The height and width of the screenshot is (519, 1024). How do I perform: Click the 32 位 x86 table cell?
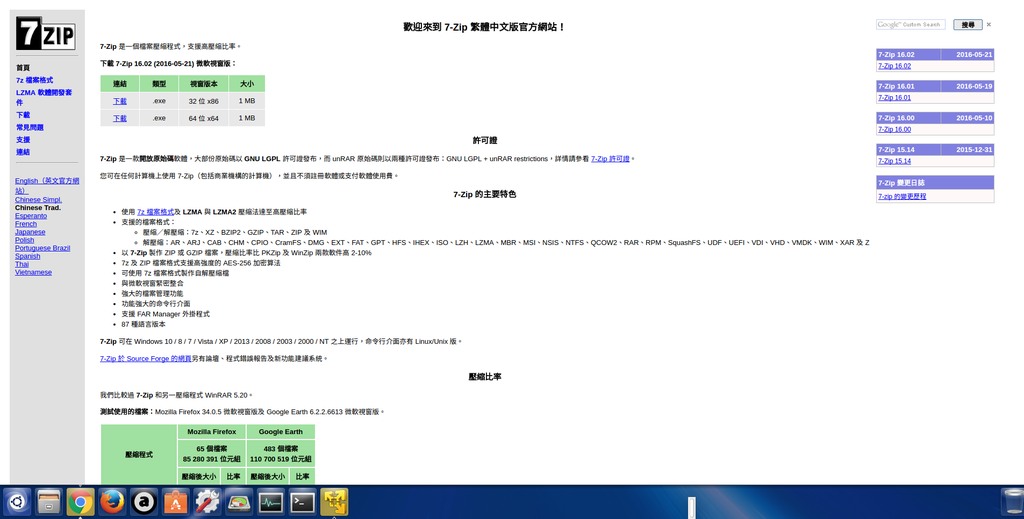(204, 101)
